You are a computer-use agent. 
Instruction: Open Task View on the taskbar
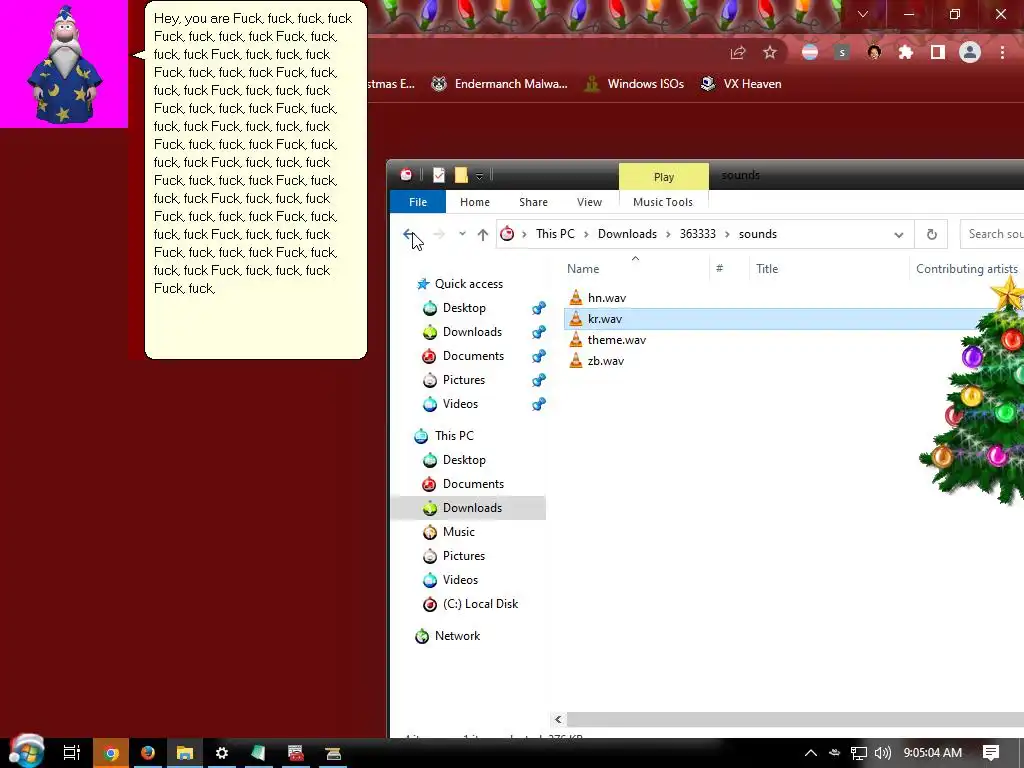click(71, 753)
